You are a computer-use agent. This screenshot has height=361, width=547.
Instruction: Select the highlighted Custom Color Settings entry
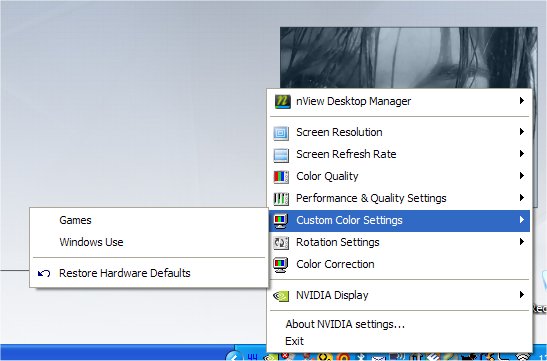399,220
